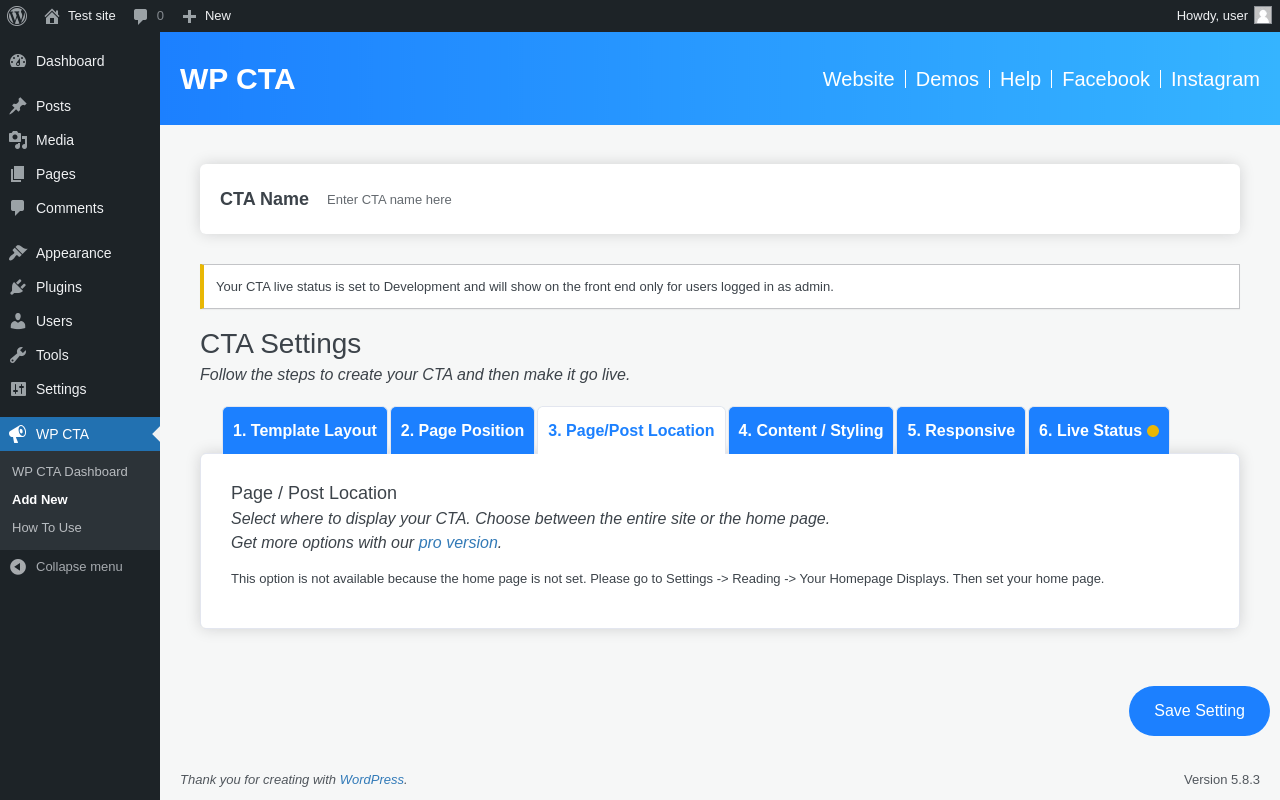
Task: Open the comments bubble icon in admin bar
Action: click(x=141, y=16)
